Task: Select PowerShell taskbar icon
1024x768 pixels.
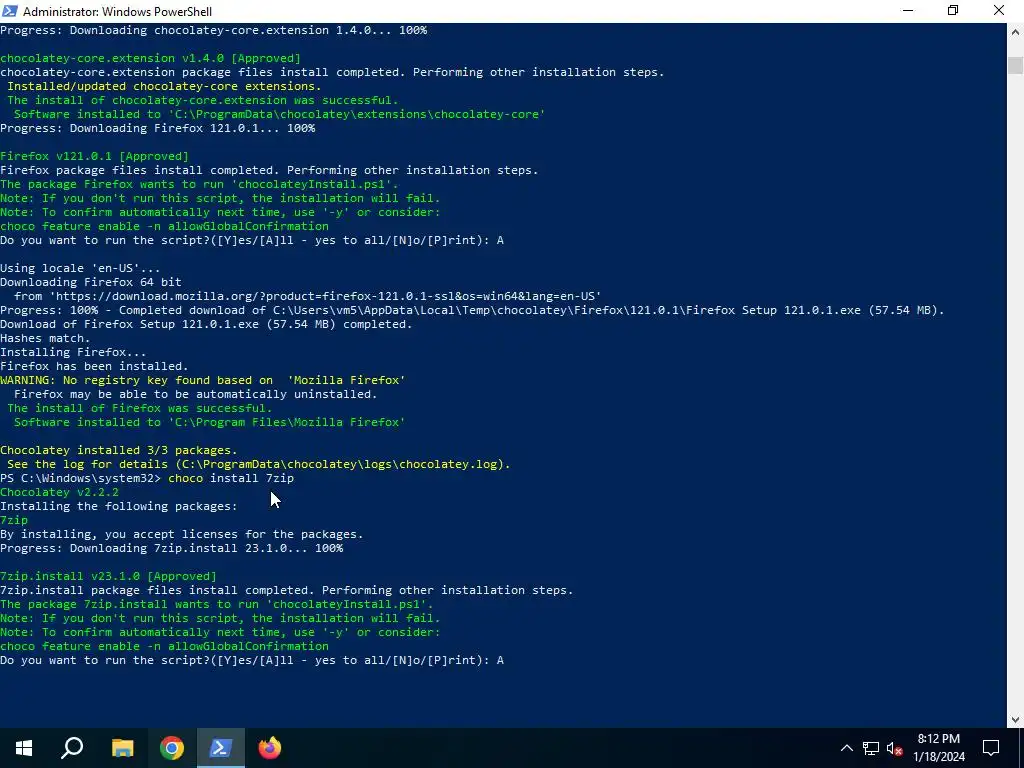Action: [x=221, y=748]
